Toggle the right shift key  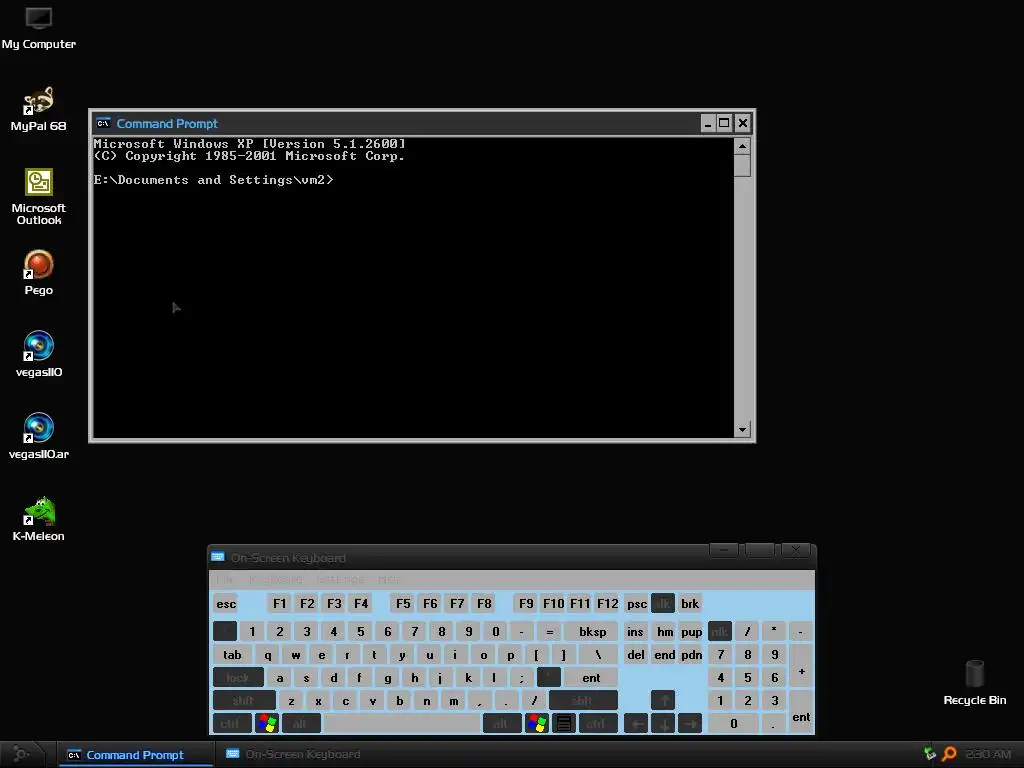(x=583, y=701)
